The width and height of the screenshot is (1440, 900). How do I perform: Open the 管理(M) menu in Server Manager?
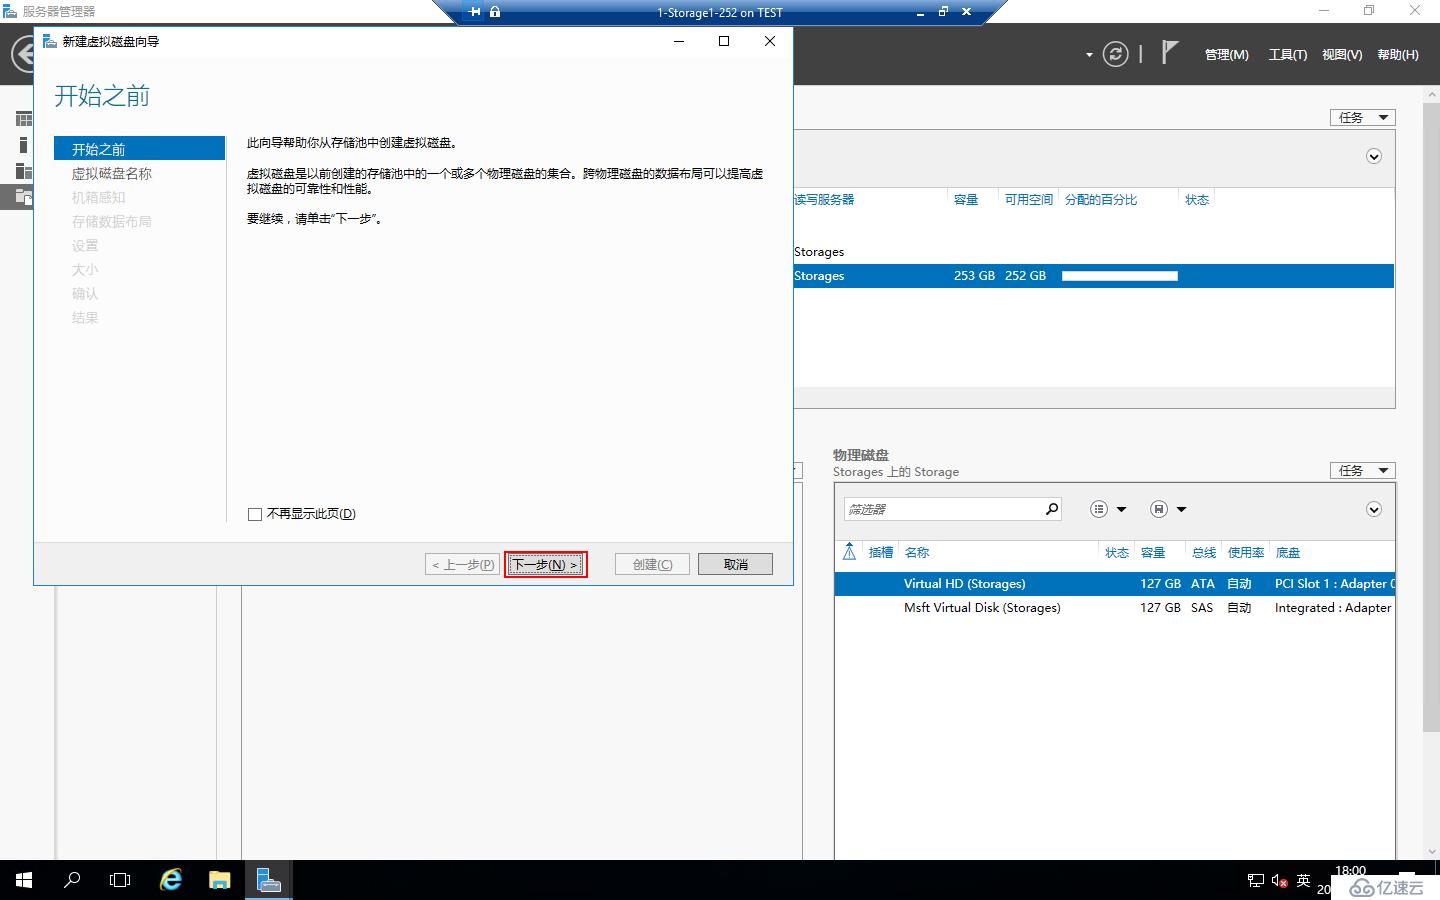click(1226, 54)
